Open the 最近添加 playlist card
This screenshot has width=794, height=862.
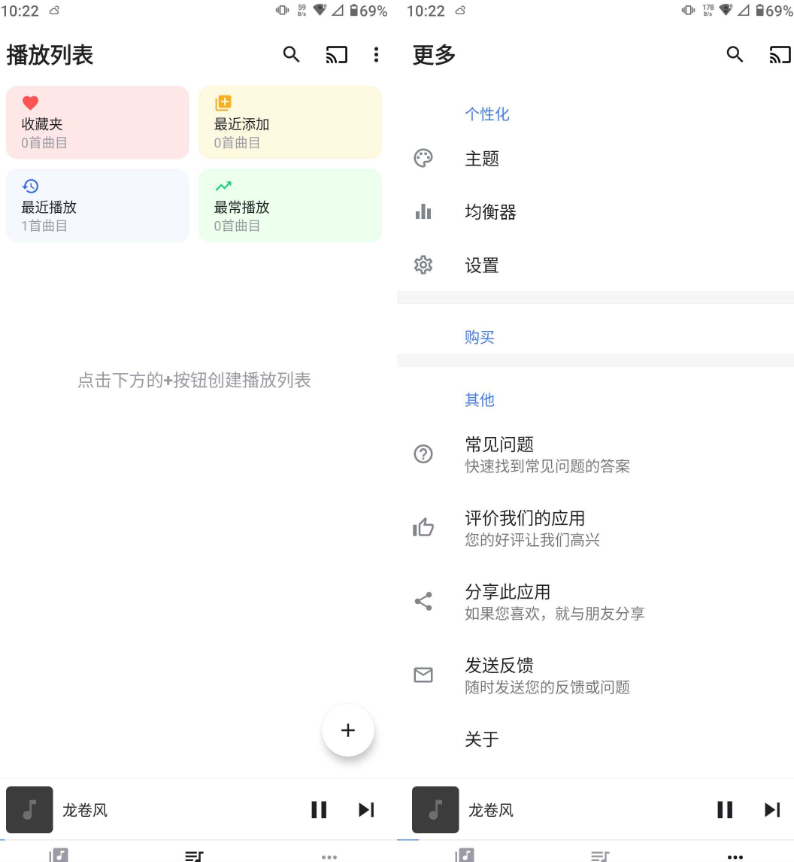[x=290, y=123]
